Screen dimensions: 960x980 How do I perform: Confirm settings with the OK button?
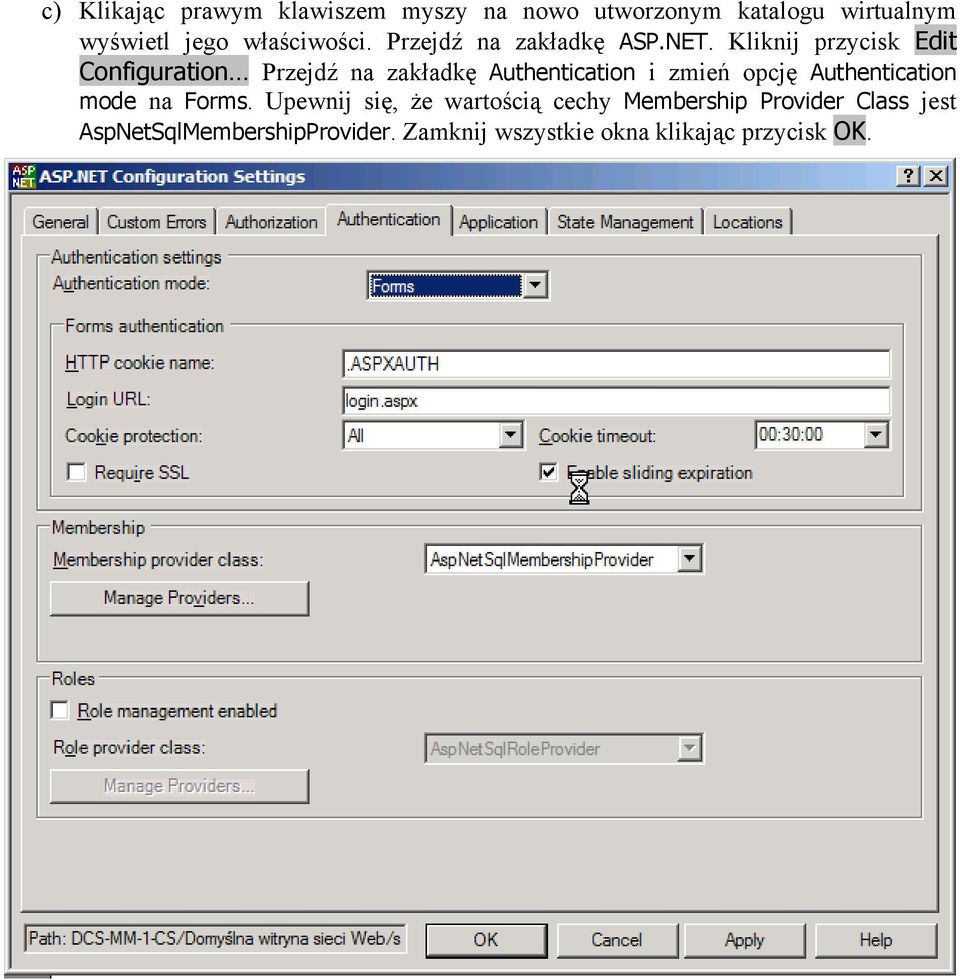pos(486,940)
